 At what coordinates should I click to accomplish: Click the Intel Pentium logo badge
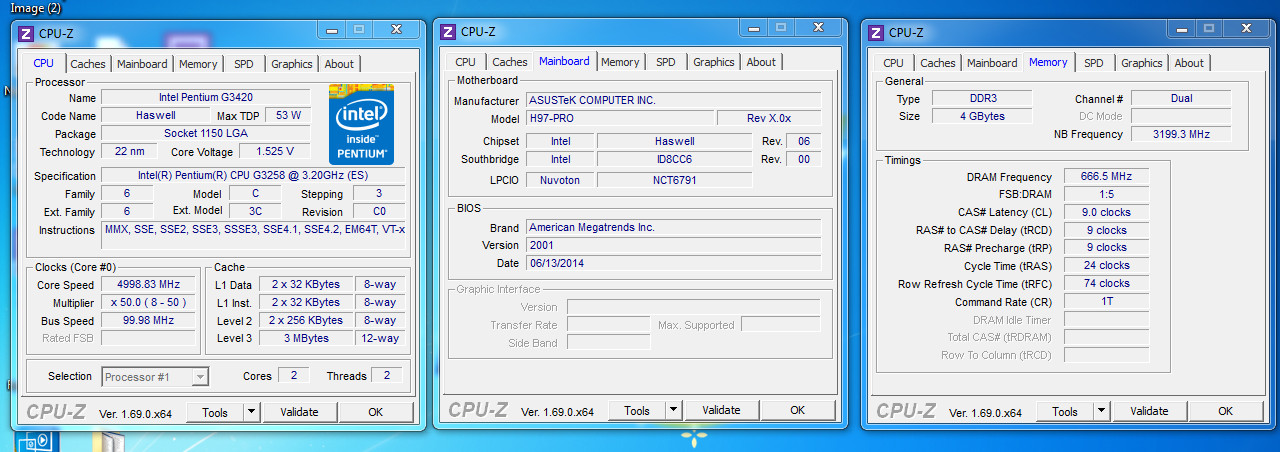[x=361, y=125]
